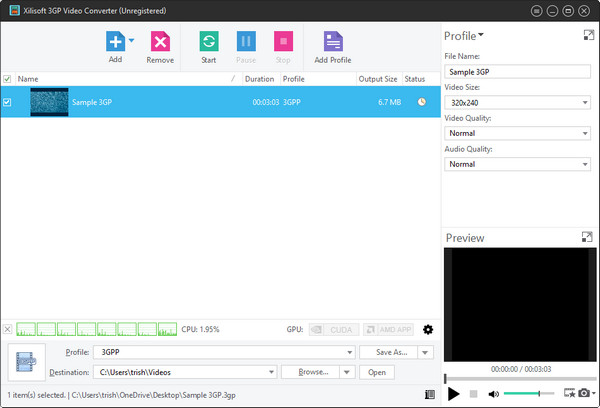Screen dimensions: 600x408
Task: Click the preview seek bar
Action: click(x=520, y=379)
